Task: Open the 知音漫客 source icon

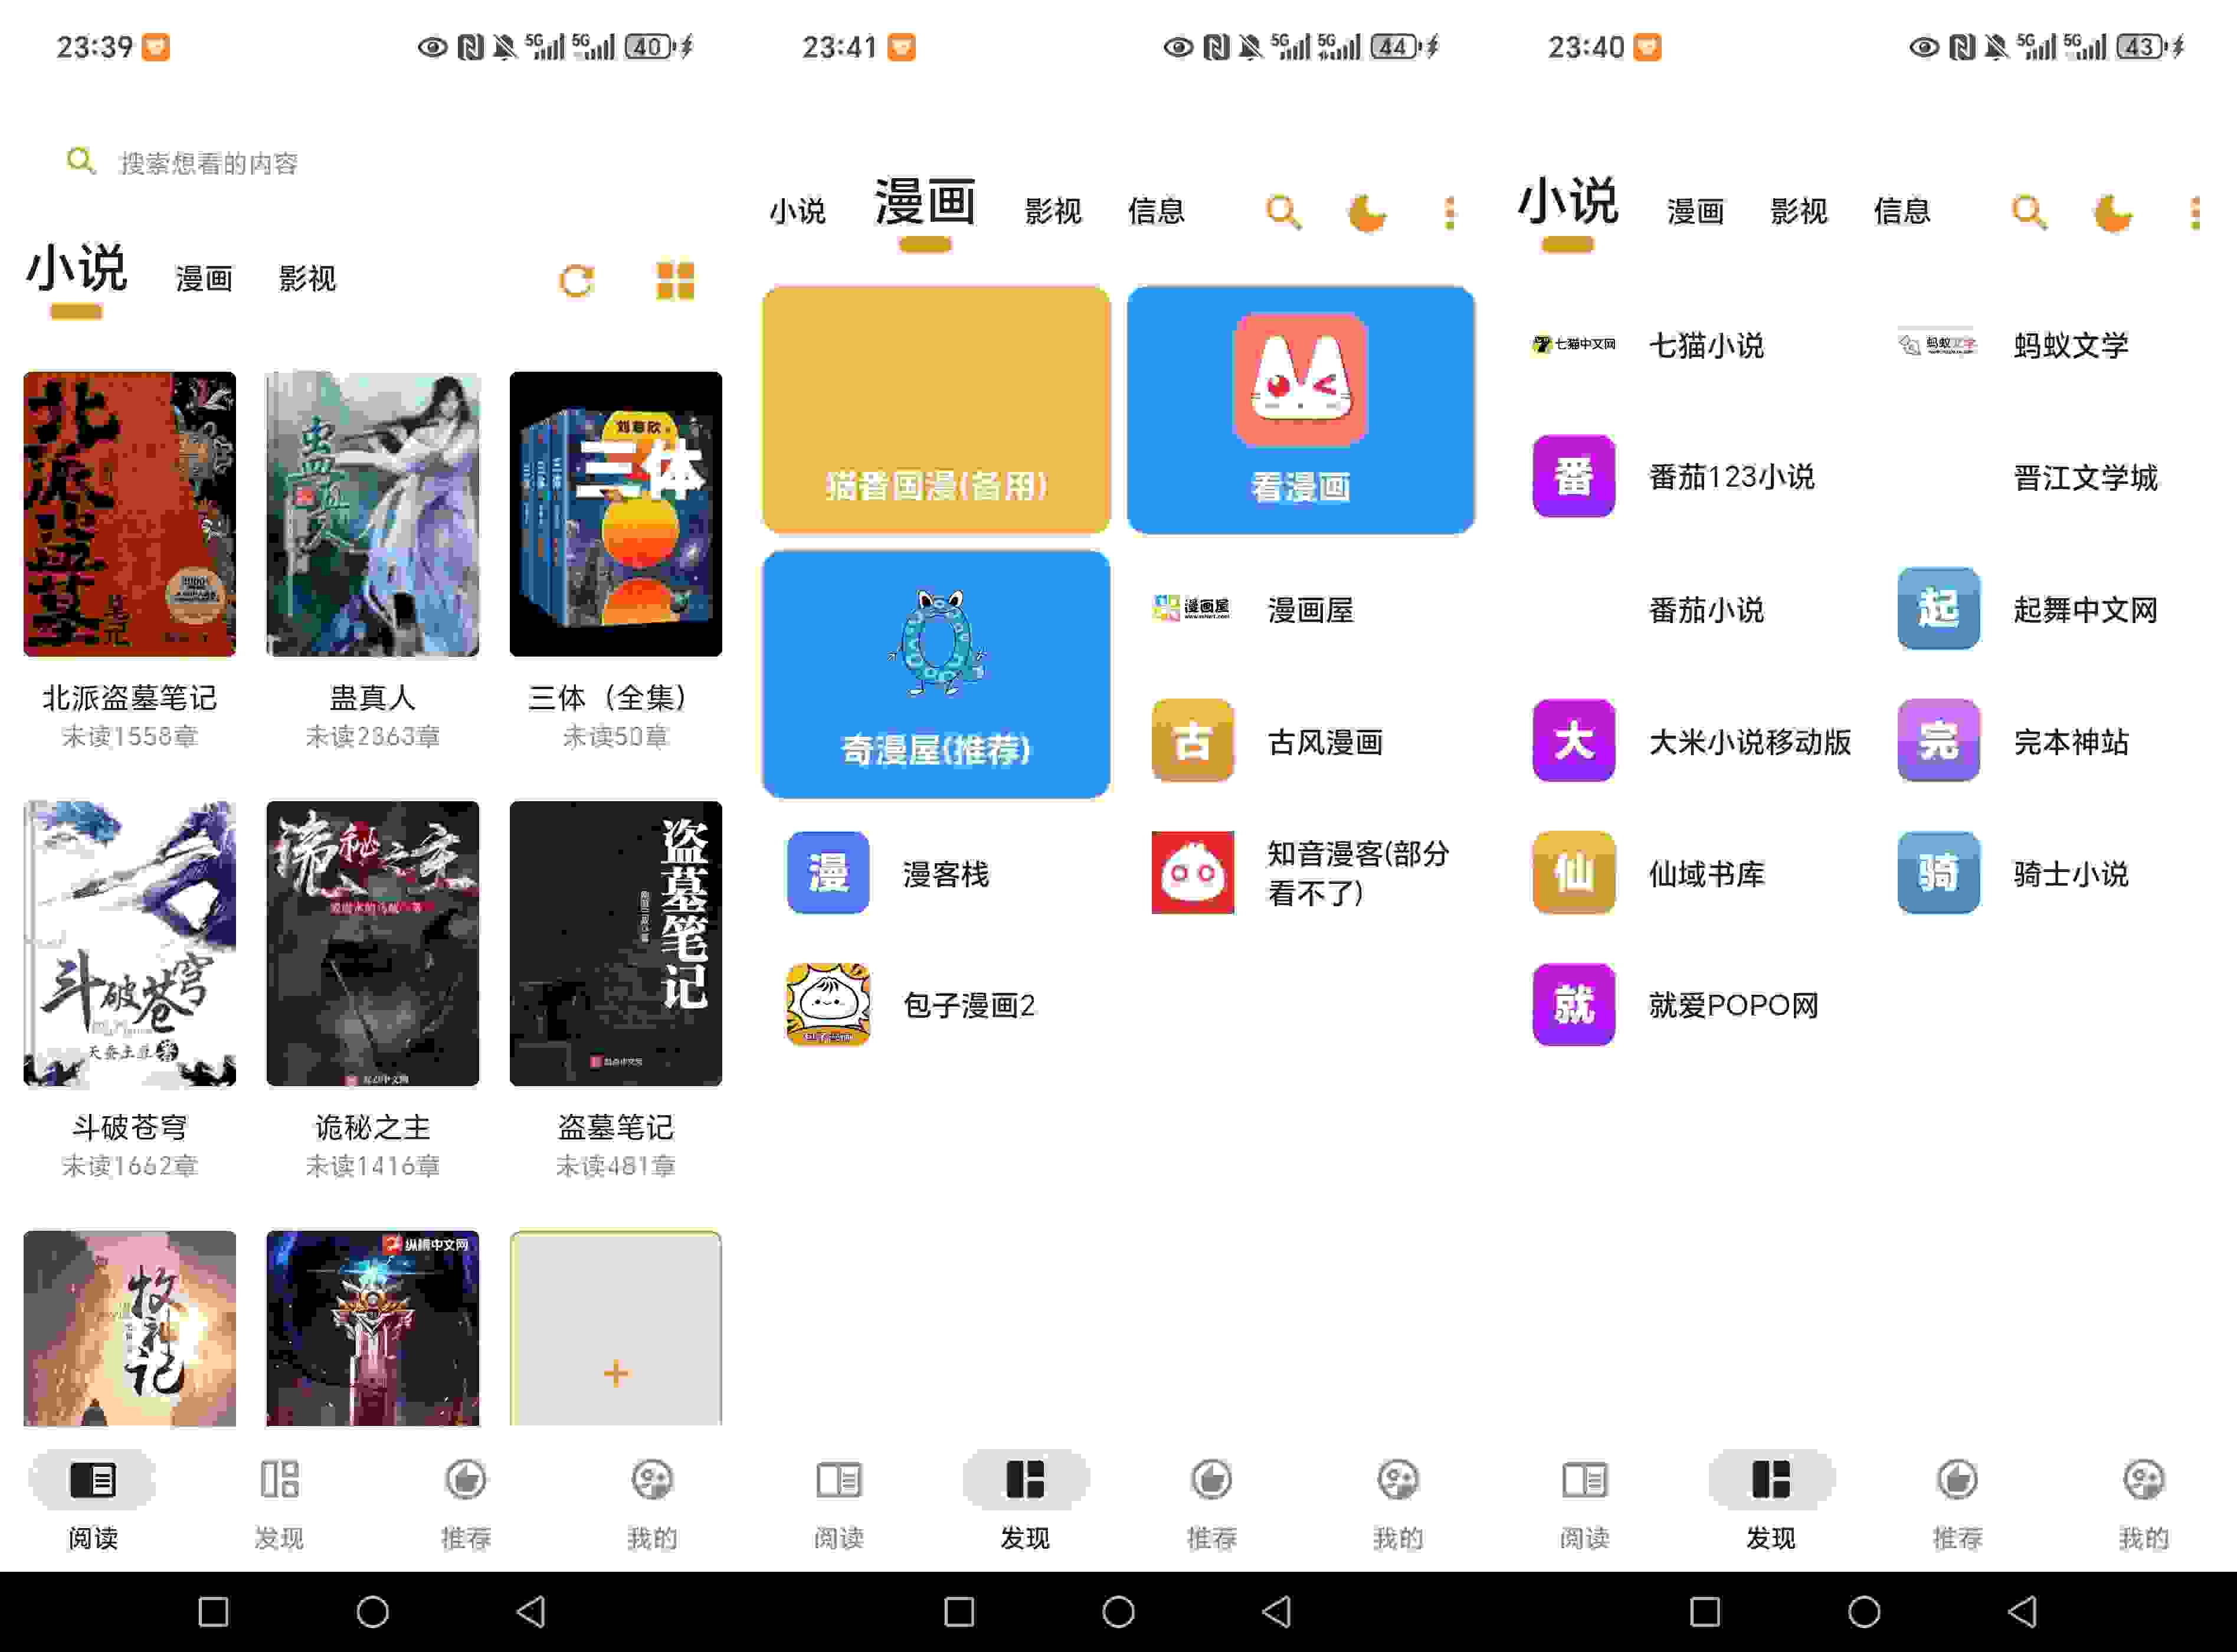Action: pyautogui.click(x=1192, y=873)
